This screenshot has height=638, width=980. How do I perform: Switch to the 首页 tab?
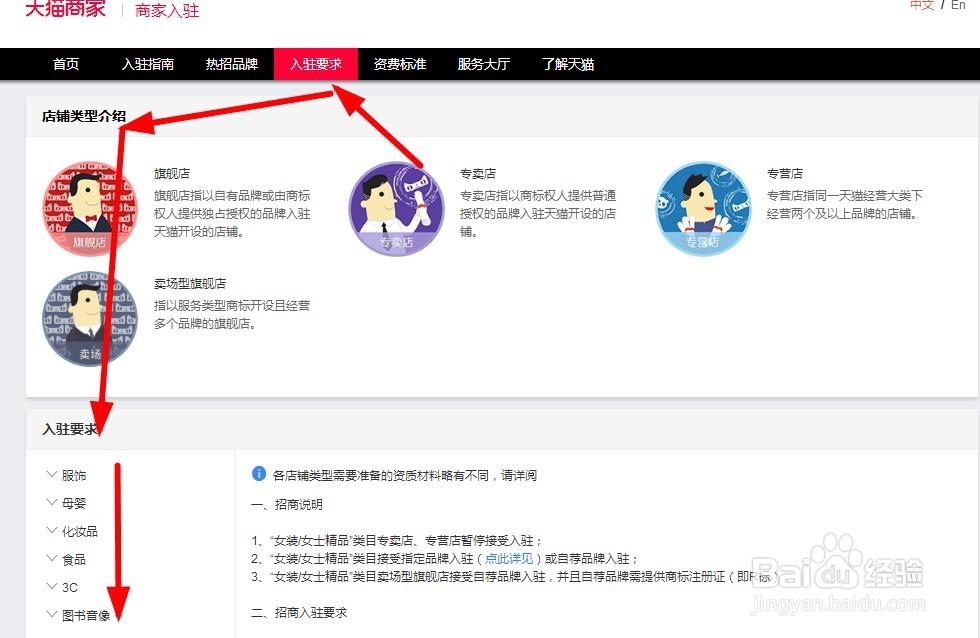pyautogui.click(x=65, y=63)
